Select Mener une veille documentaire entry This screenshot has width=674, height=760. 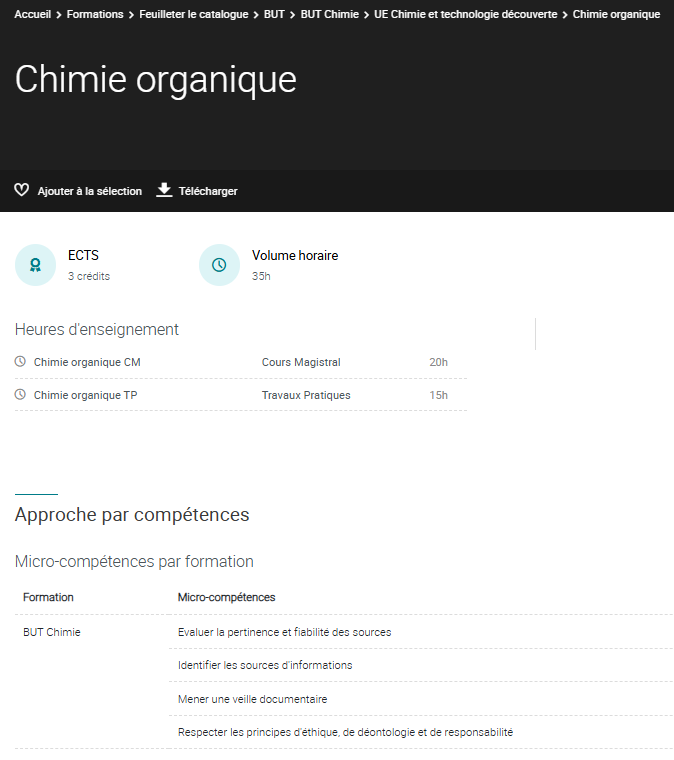click(252, 699)
